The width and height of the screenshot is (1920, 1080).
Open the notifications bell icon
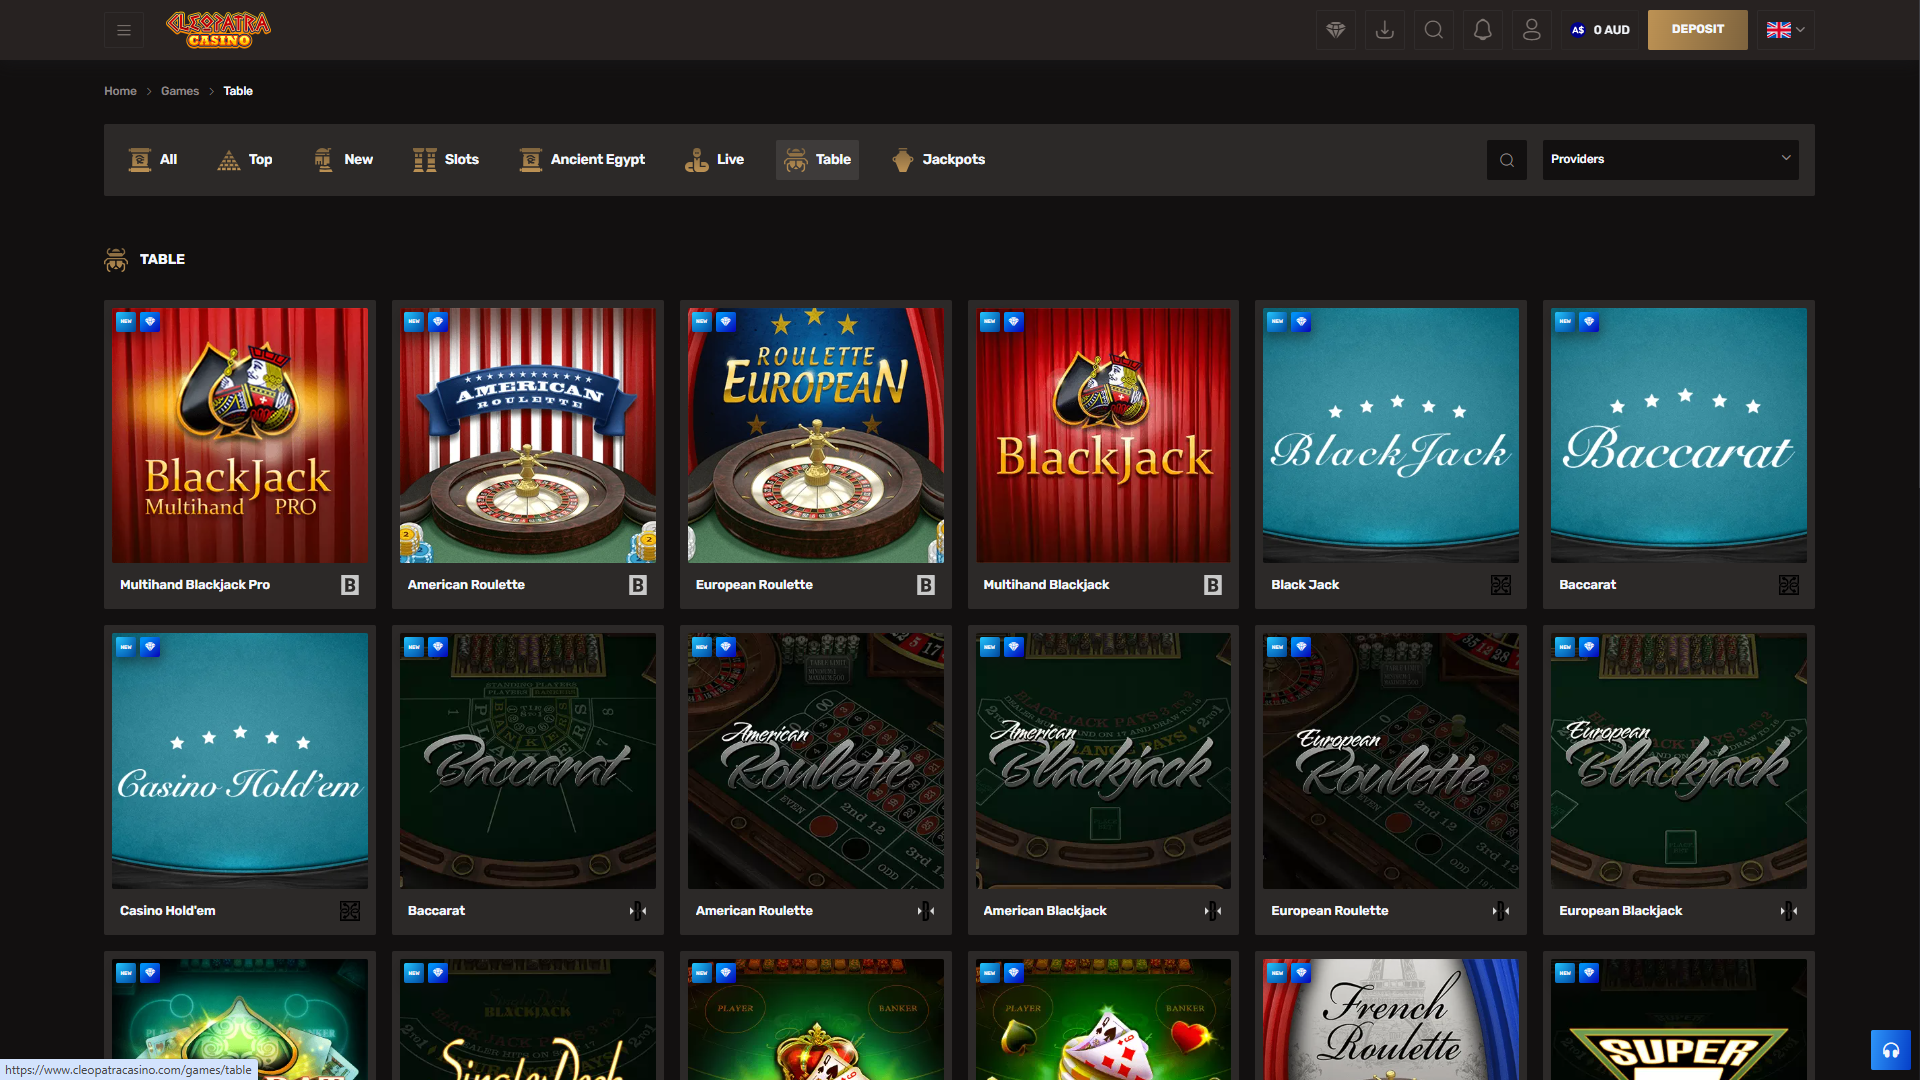pyautogui.click(x=1482, y=30)
